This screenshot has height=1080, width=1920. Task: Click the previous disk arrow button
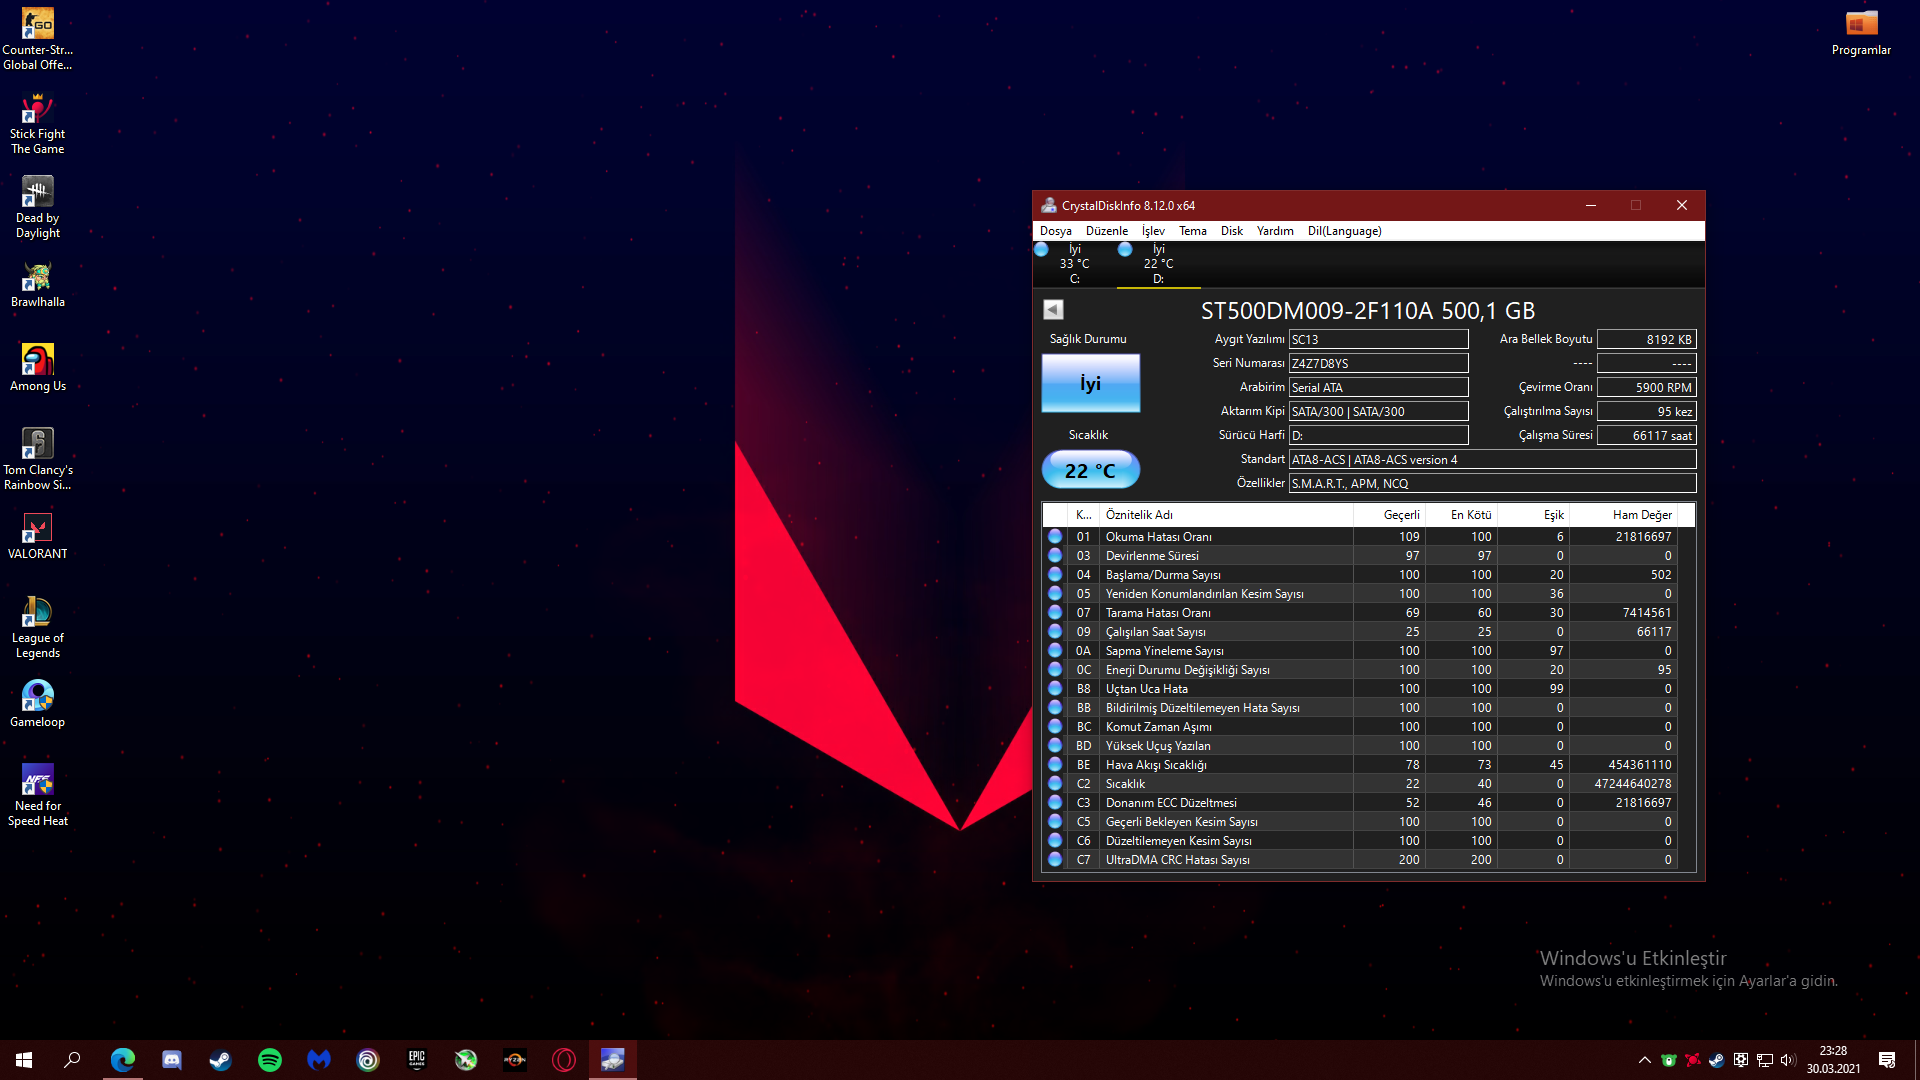click(1053, 310)
